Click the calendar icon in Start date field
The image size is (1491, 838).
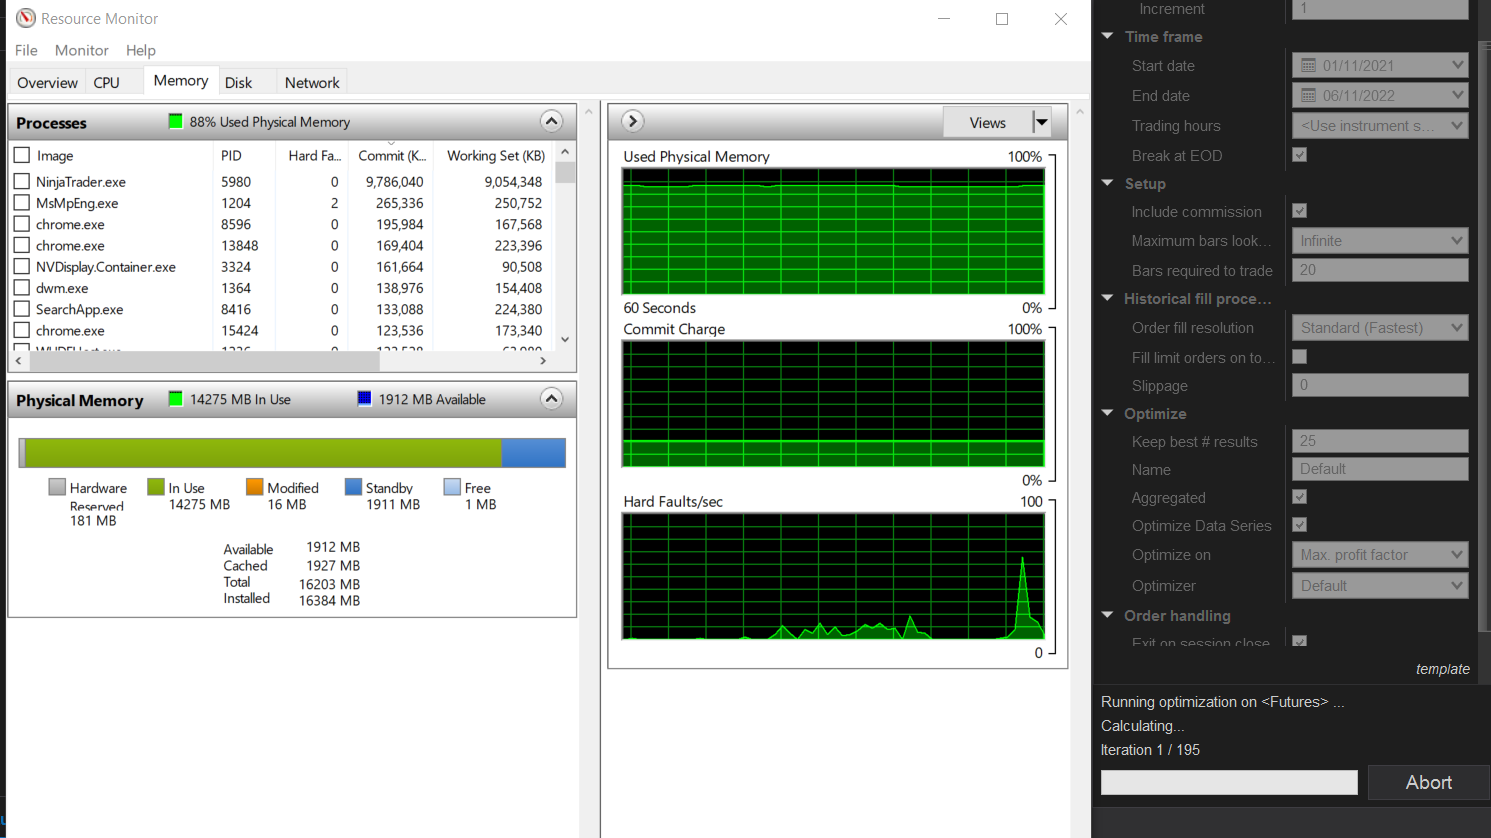pyautogui.click(x=1308, y=66)
